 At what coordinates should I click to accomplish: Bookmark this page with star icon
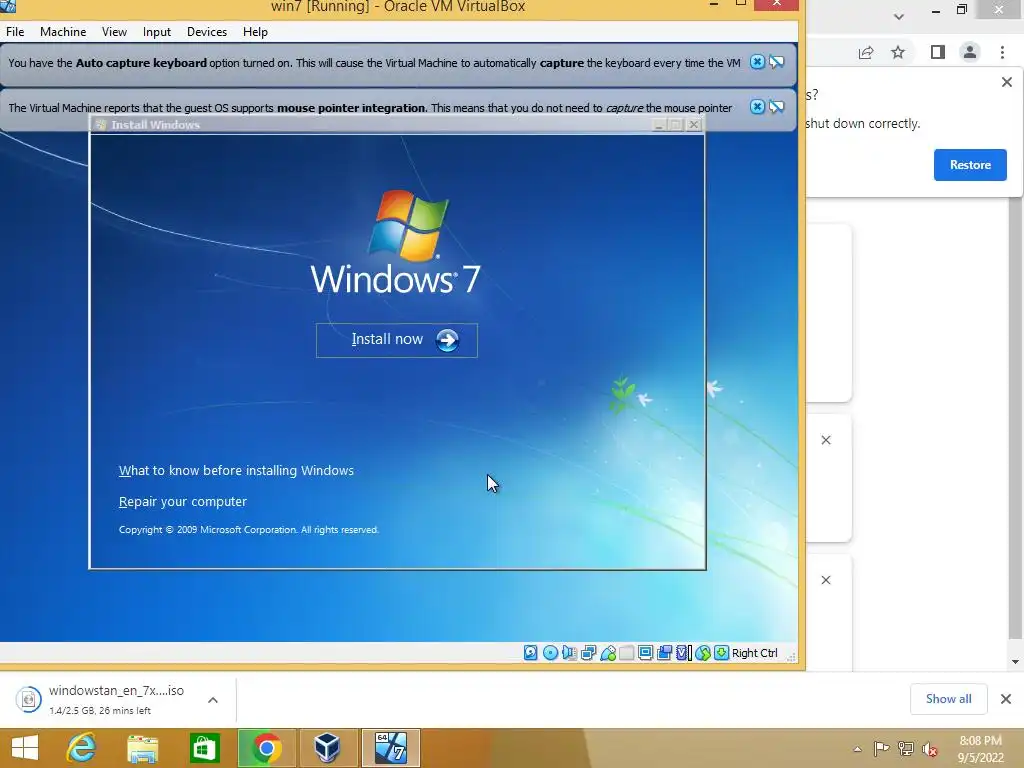click(898, 52)
